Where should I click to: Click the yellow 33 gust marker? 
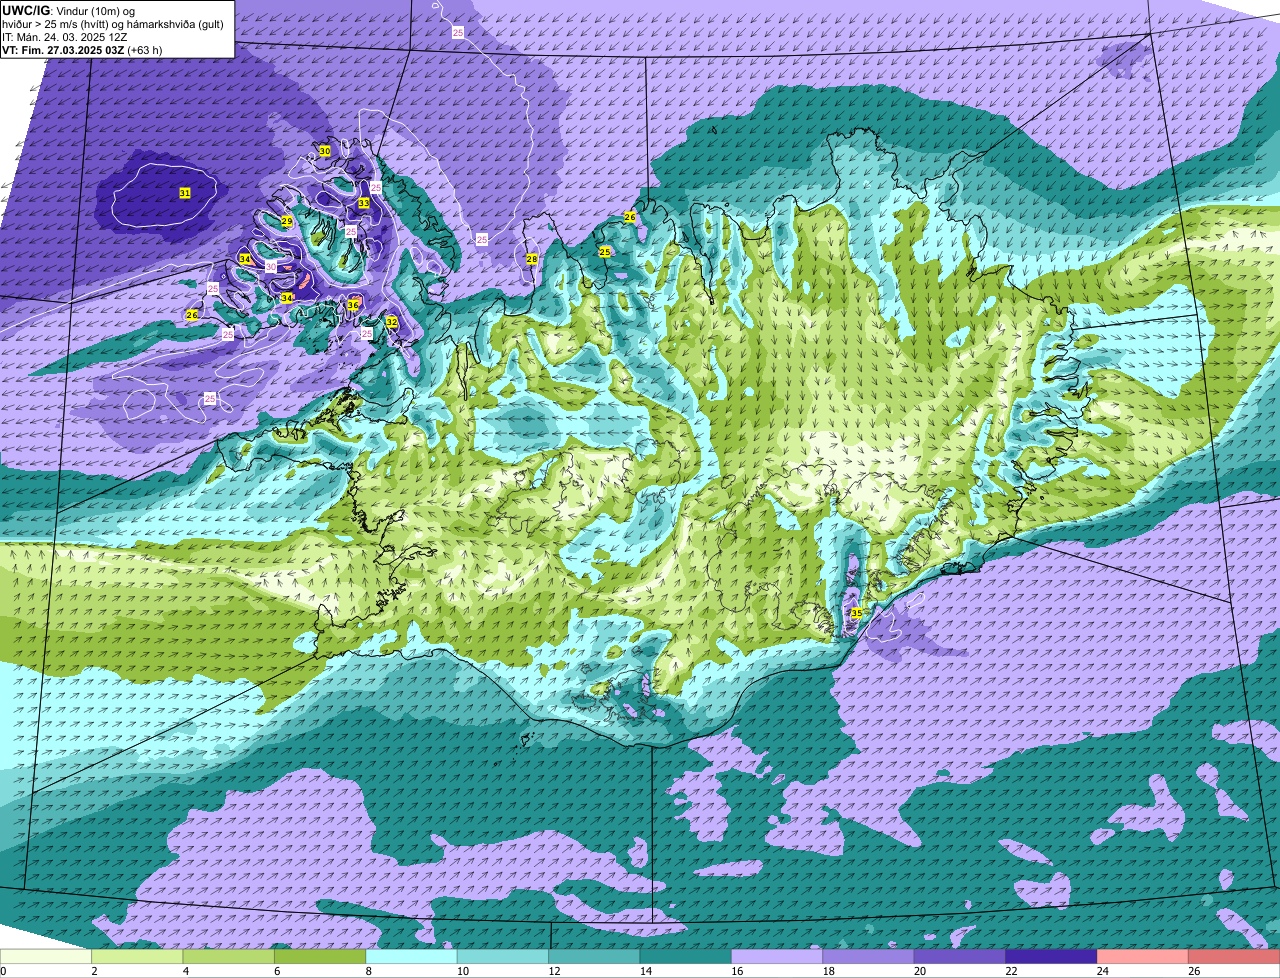point(364,203)
